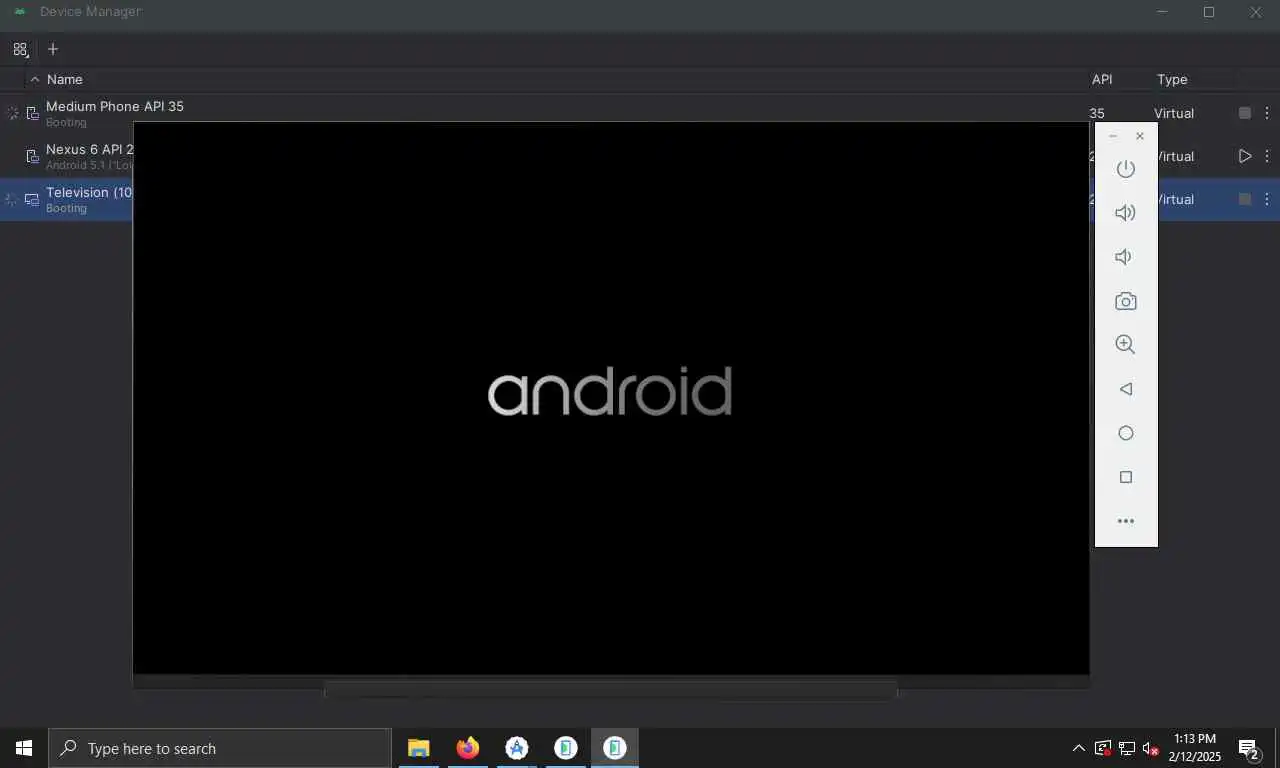
Task: Click API value 35 in first row
Action: point(1097,113)
